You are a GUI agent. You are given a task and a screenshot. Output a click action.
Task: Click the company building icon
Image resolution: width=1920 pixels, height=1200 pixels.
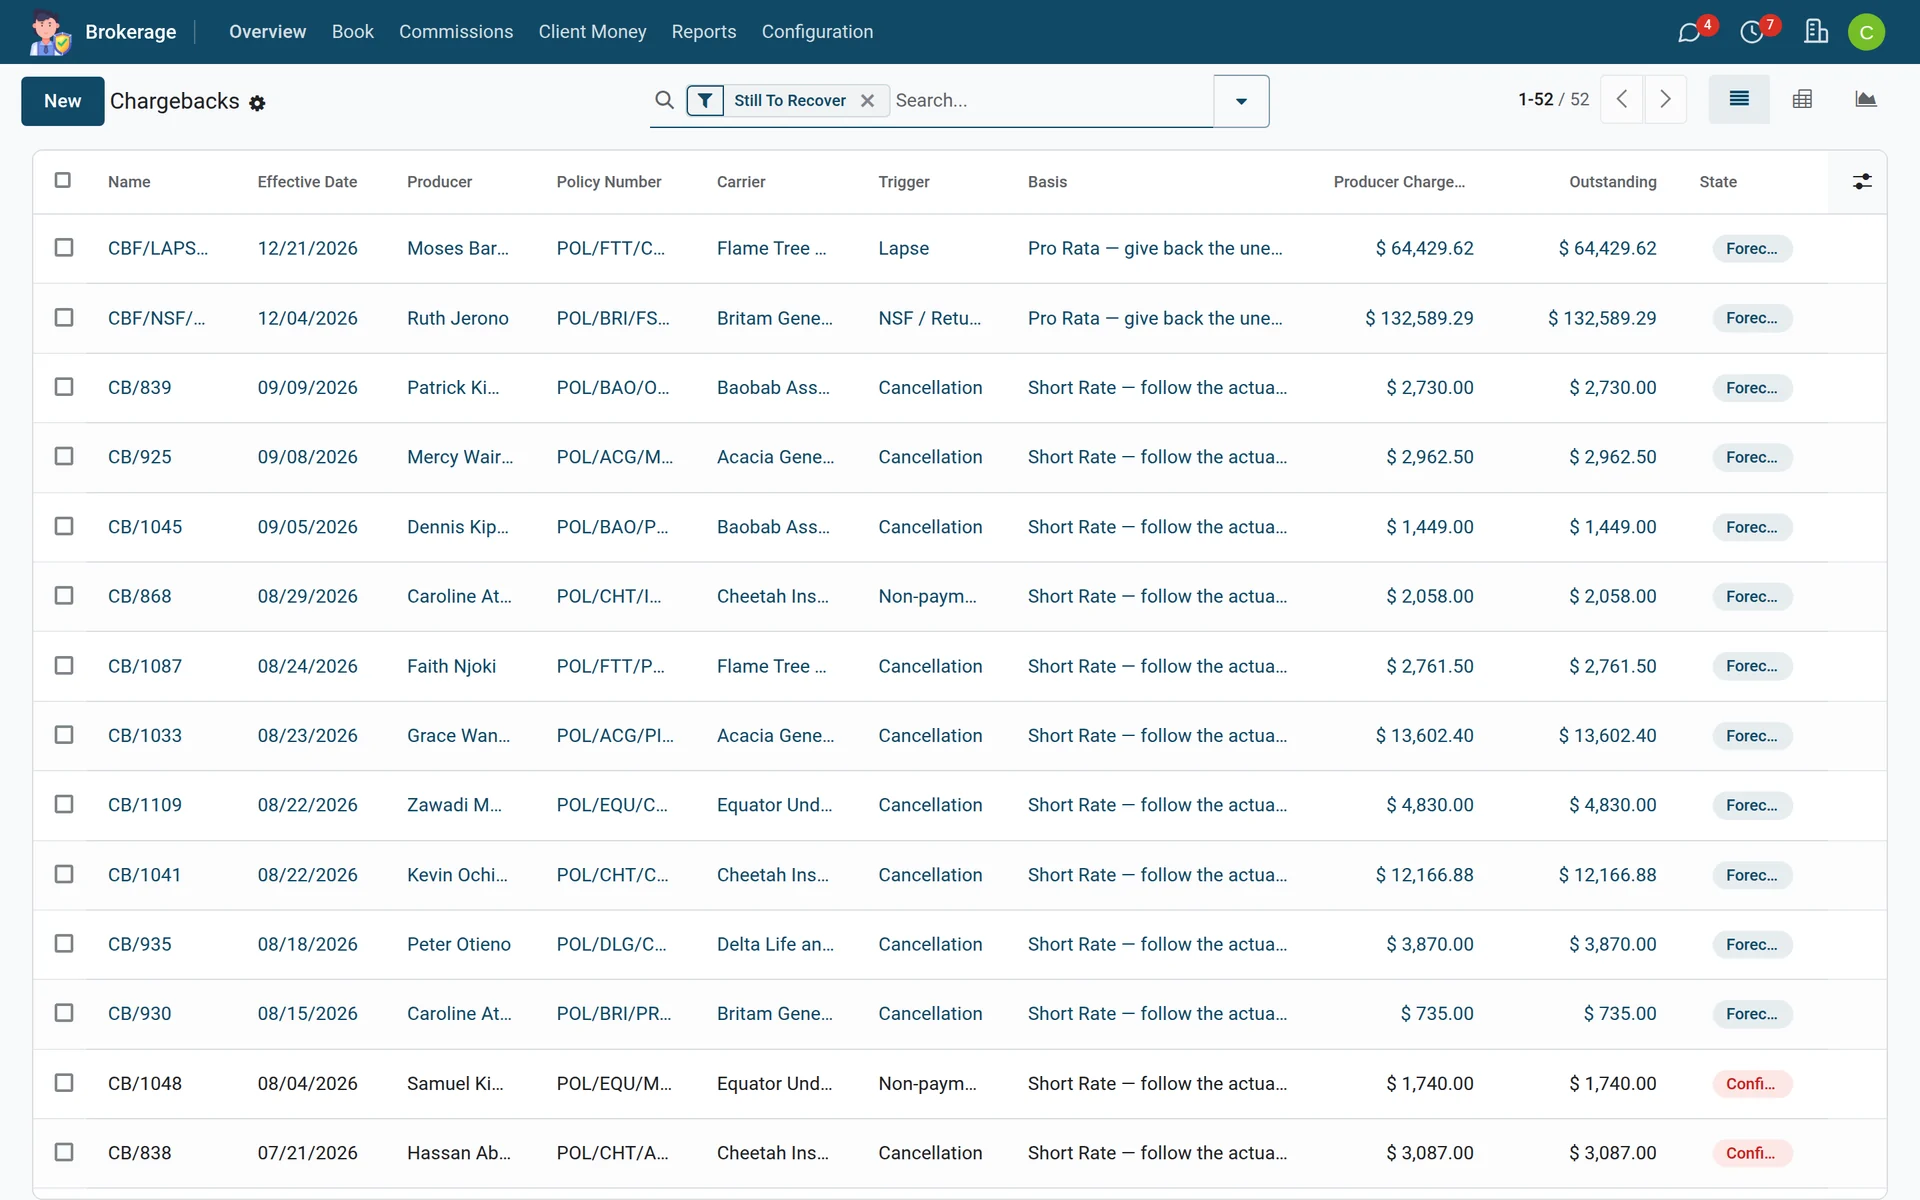coord(1816,32)
